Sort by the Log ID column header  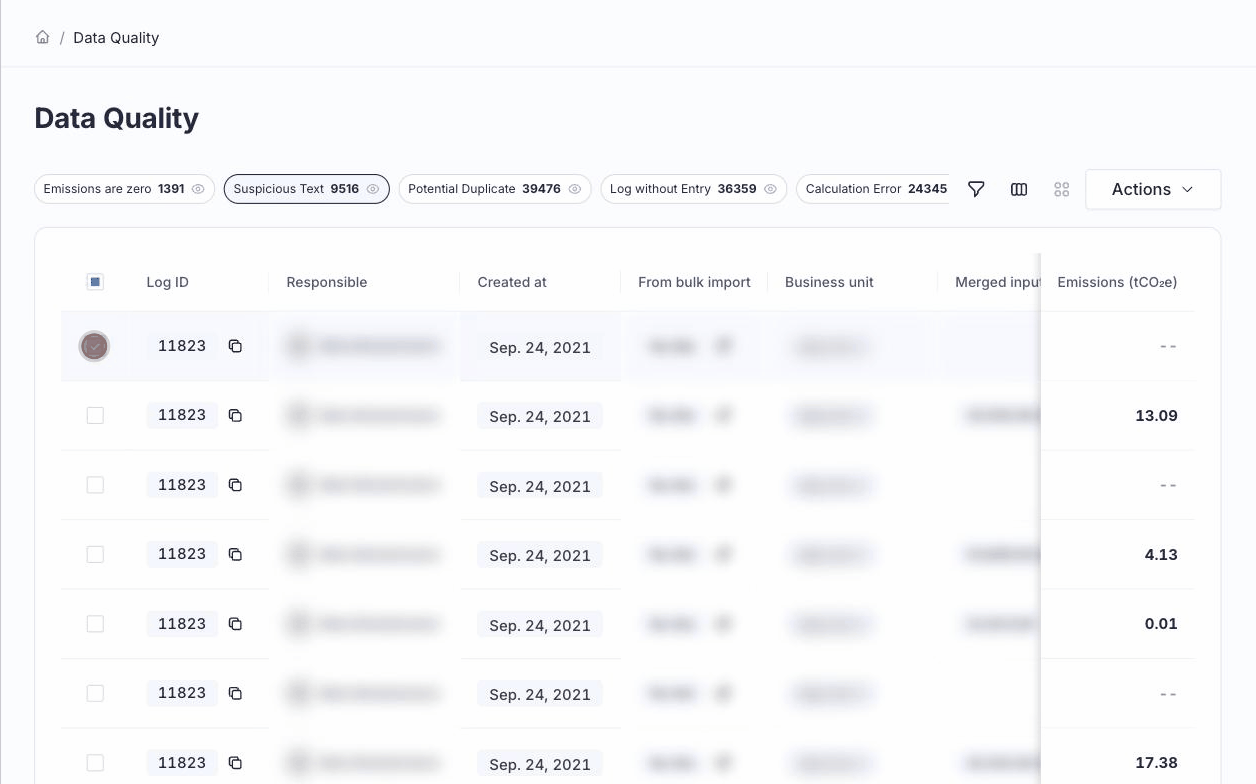[x=167, y=282]
